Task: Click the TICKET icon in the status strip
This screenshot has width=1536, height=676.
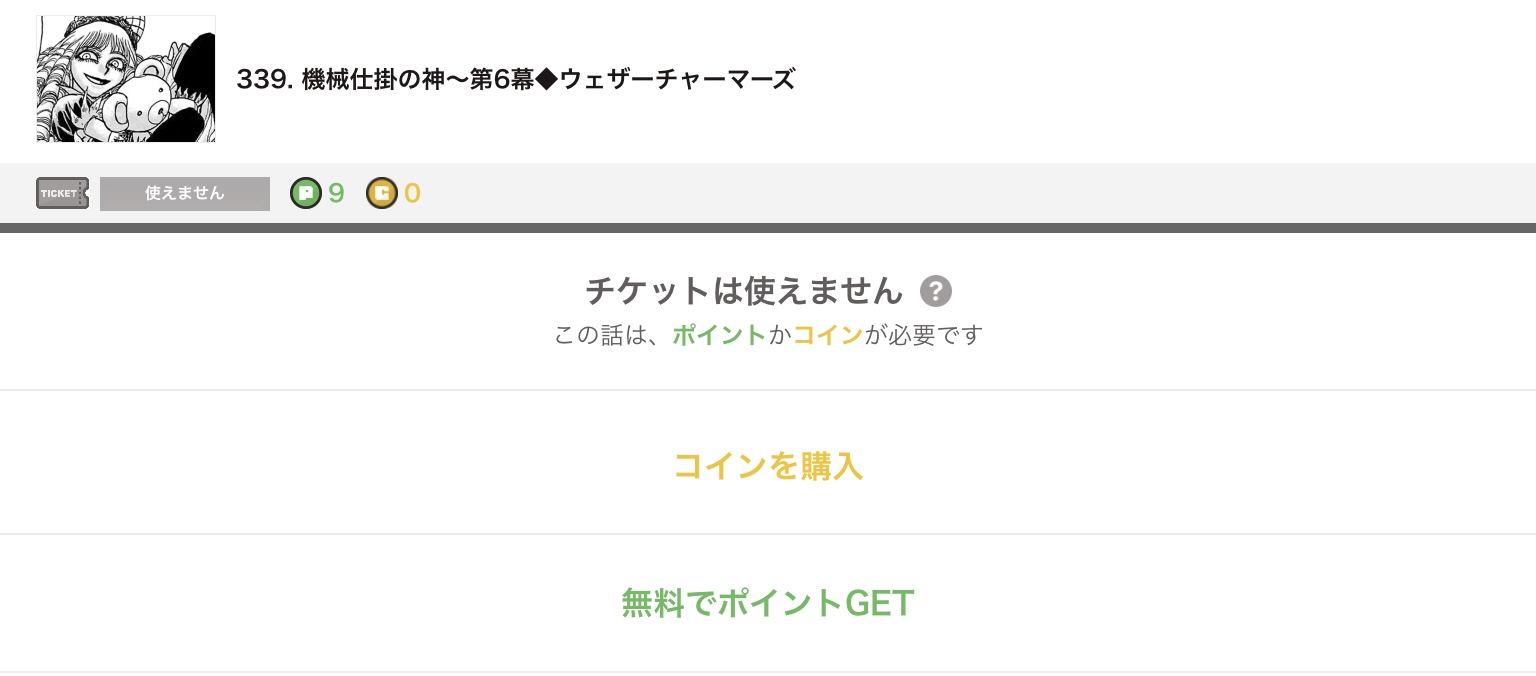Action: 62,193
